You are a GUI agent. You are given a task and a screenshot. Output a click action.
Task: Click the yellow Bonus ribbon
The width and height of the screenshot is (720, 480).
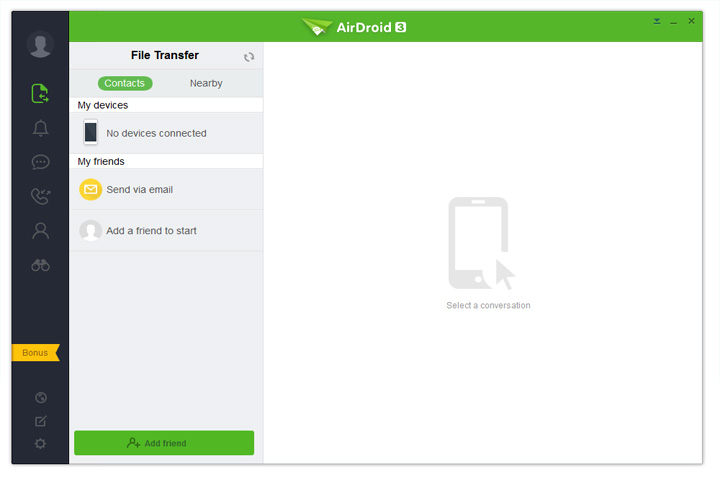click(x=35, y=352)
